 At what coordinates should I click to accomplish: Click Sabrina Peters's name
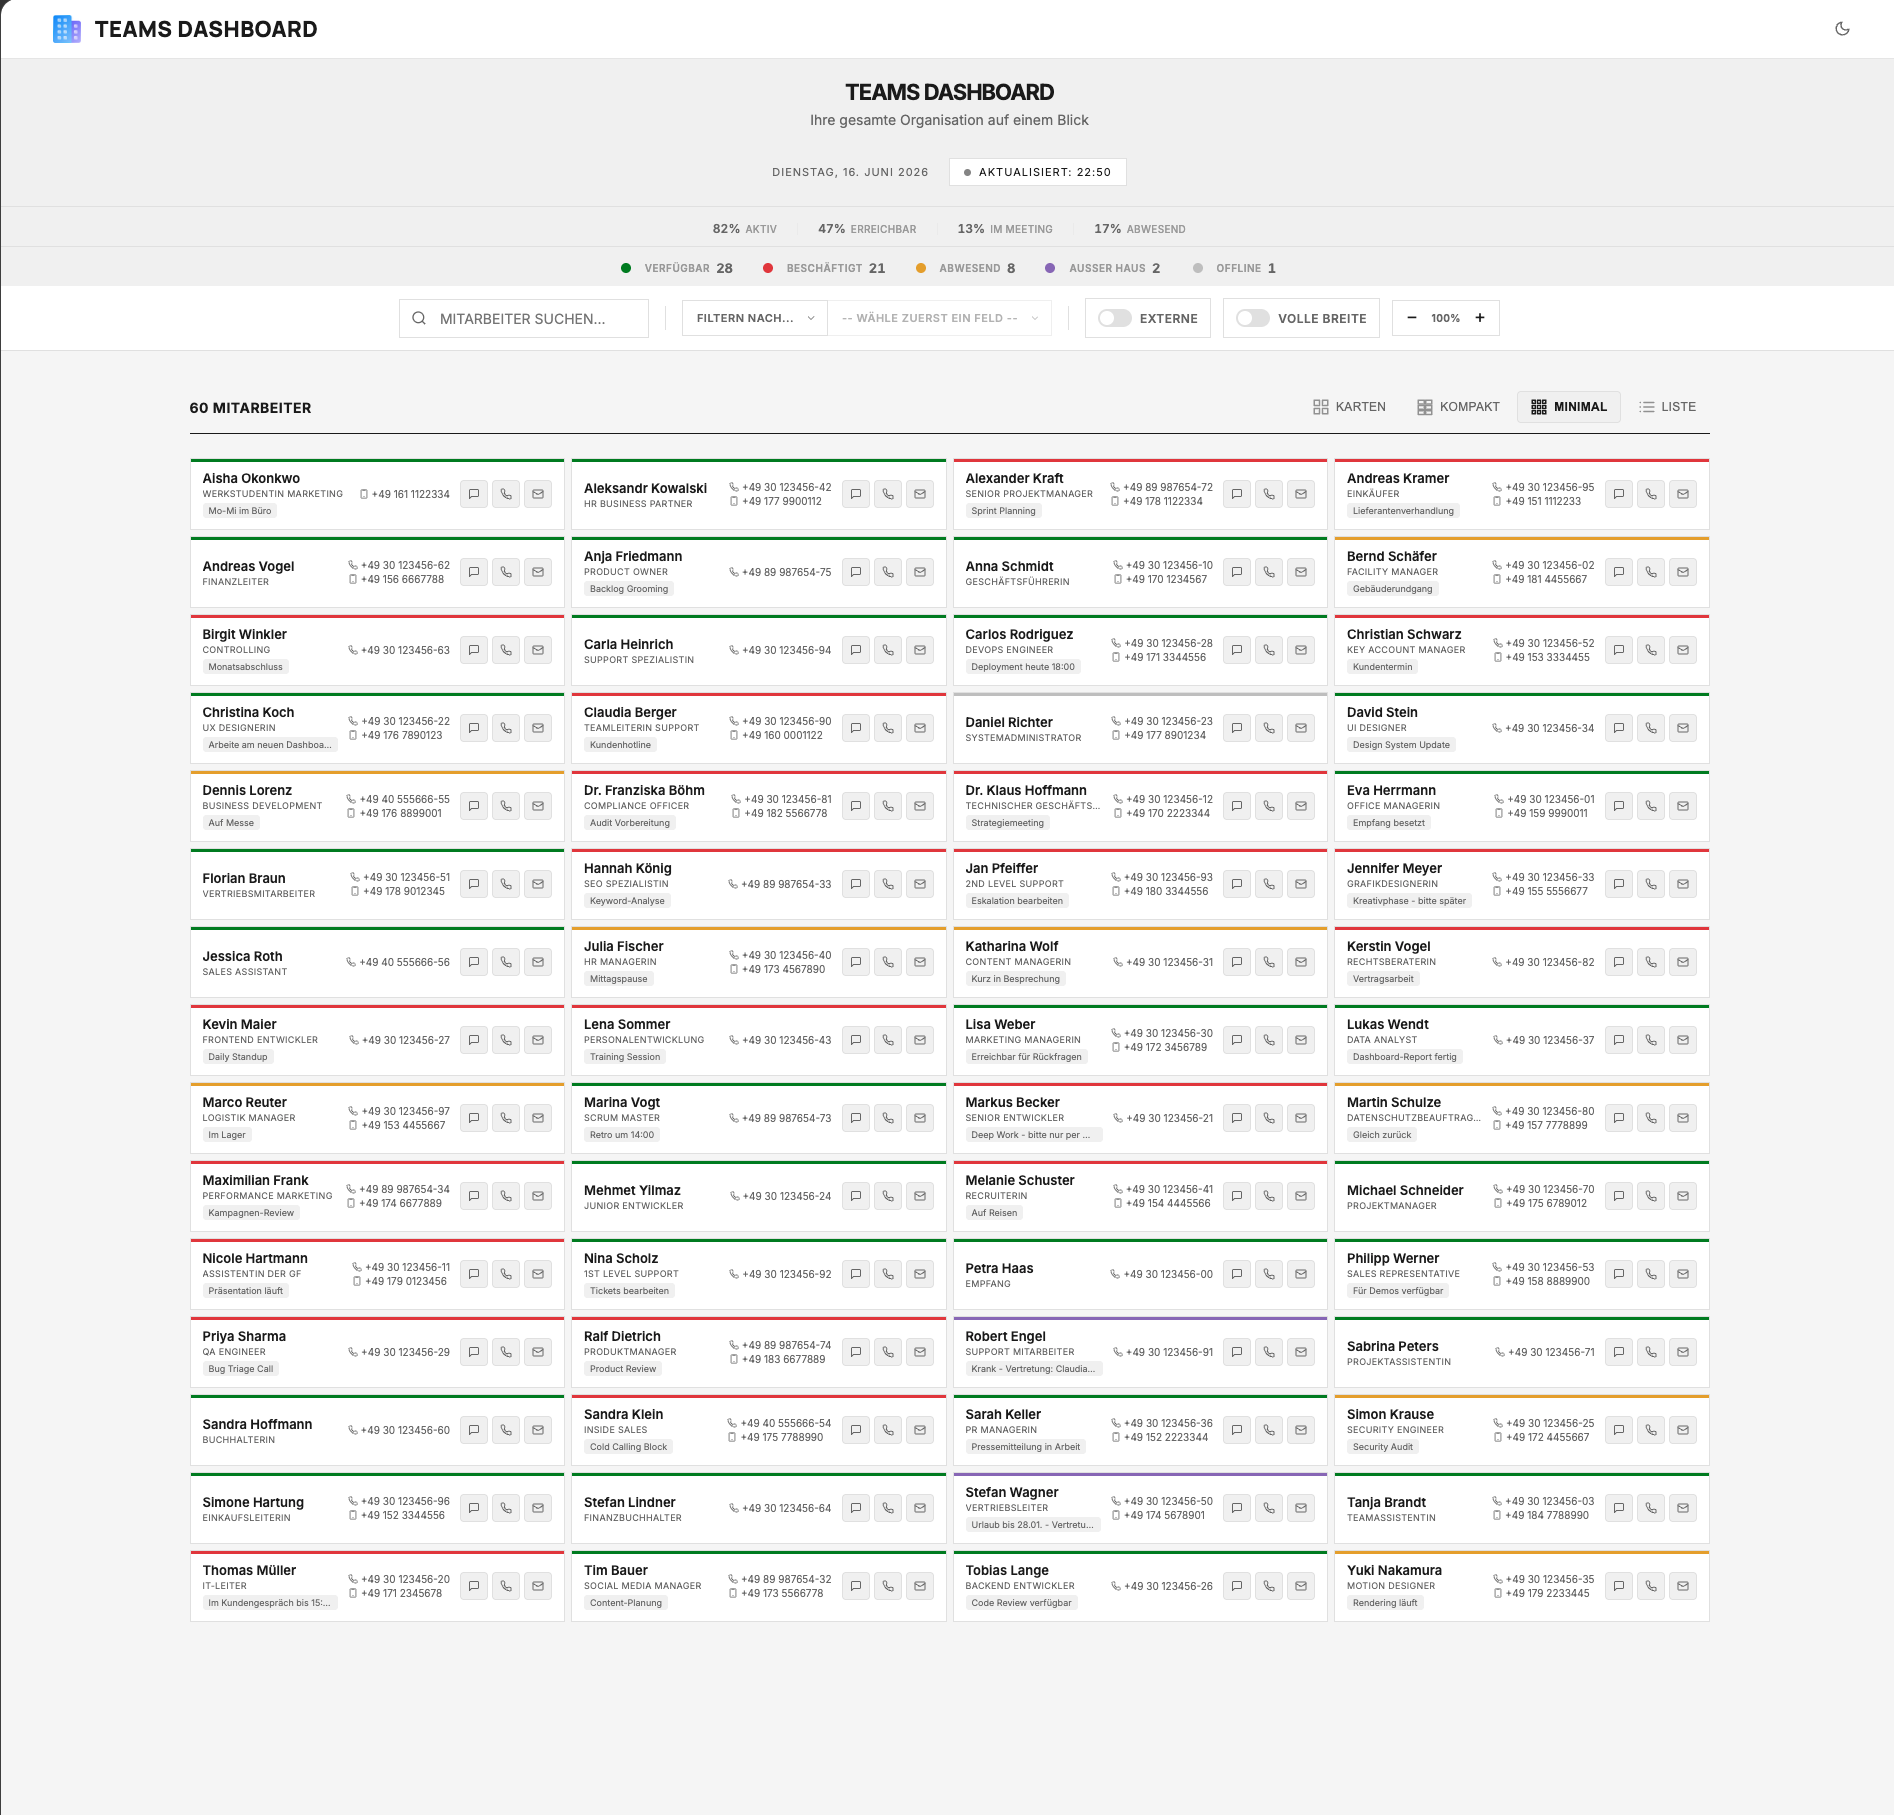coord(1392,1346)
